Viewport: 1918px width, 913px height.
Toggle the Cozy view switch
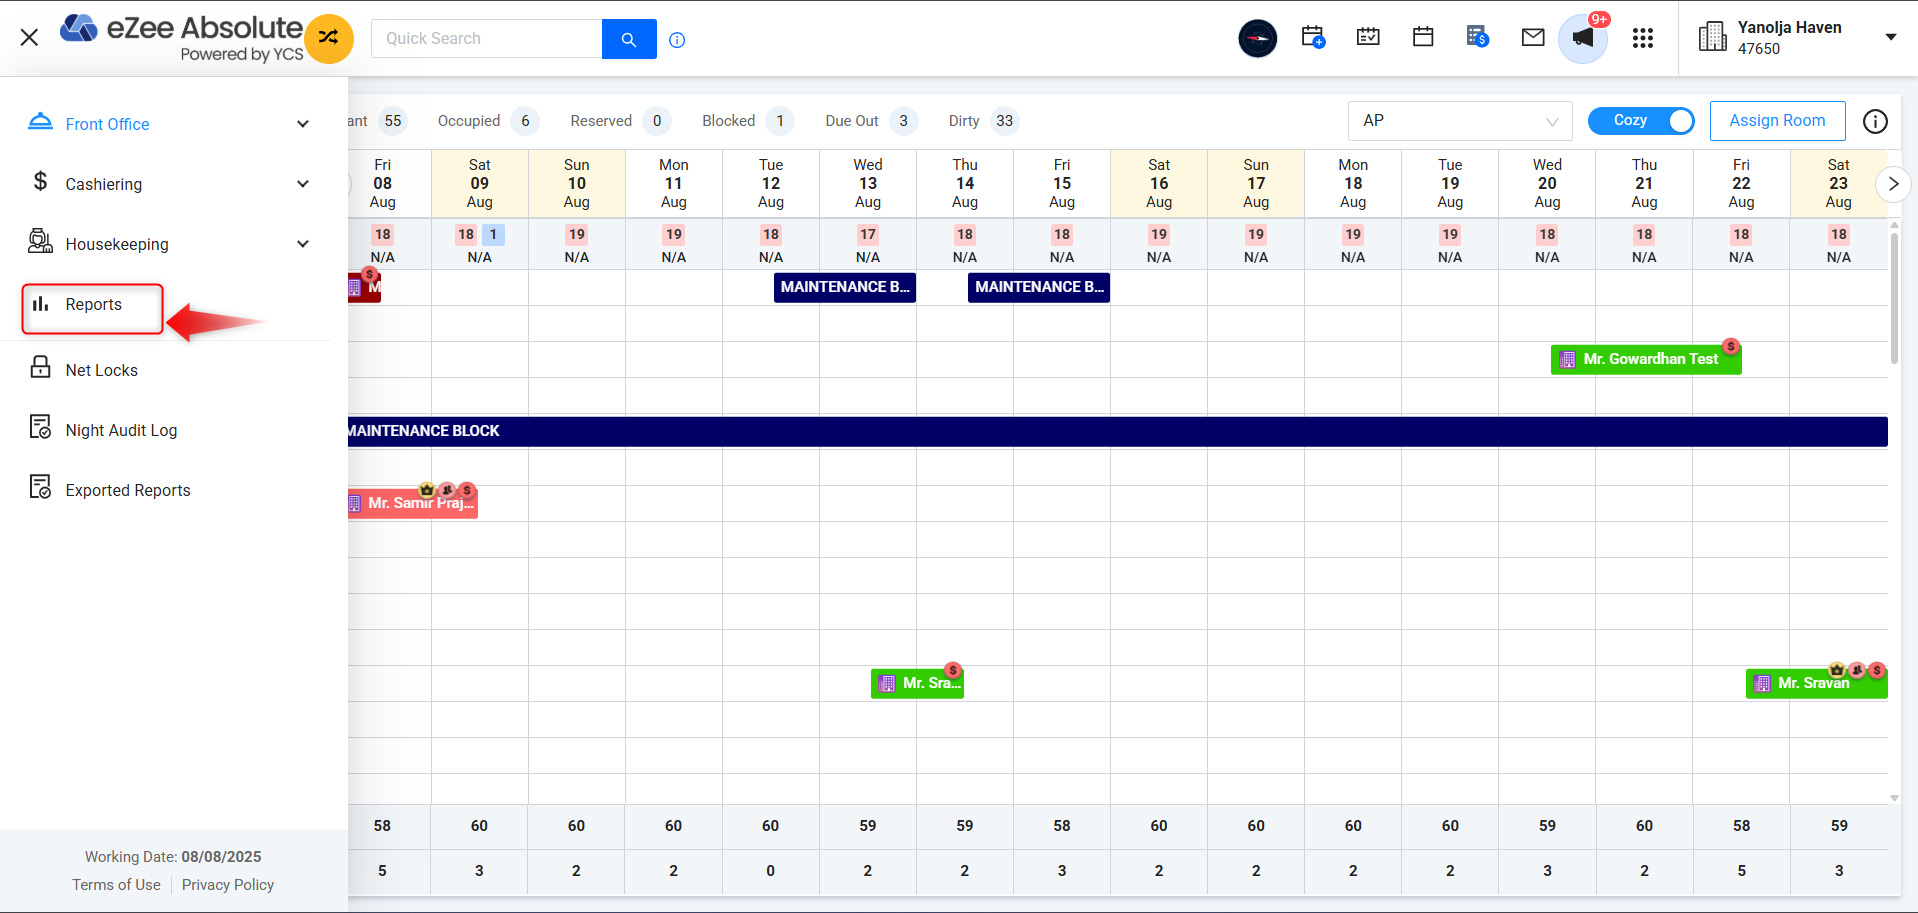click(1640, 121)
